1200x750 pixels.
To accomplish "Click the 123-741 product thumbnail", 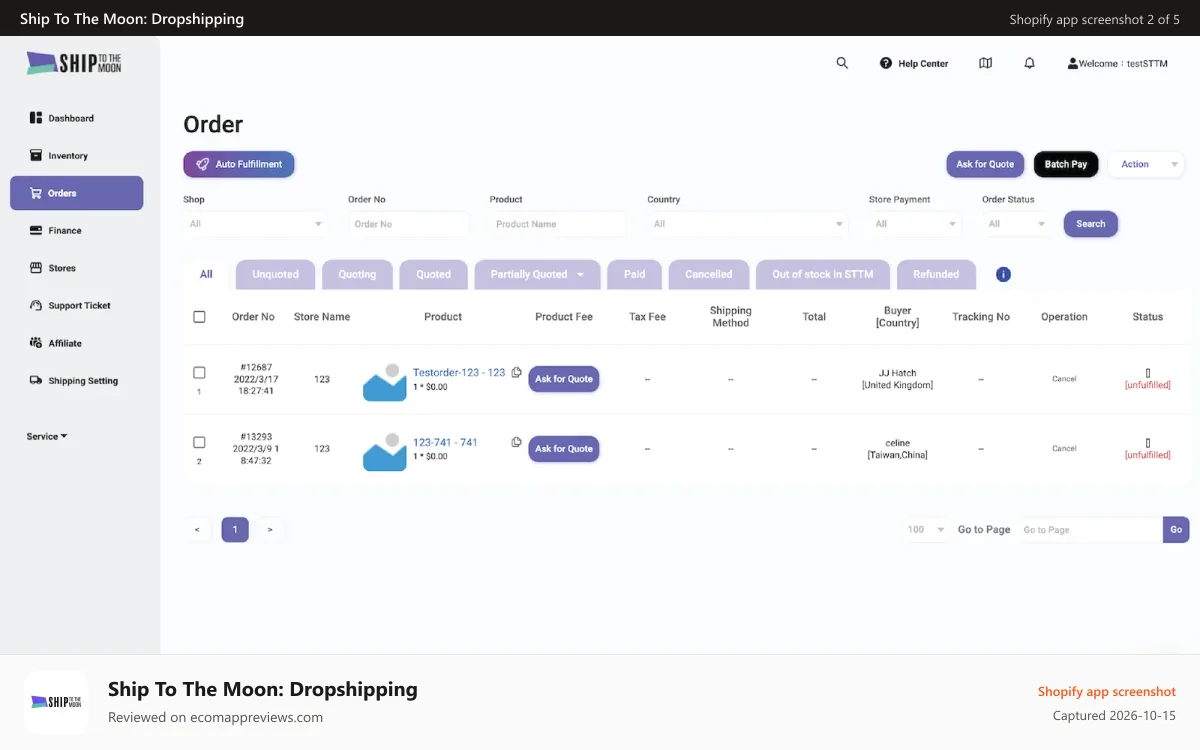I will click(x=384, y=452).
